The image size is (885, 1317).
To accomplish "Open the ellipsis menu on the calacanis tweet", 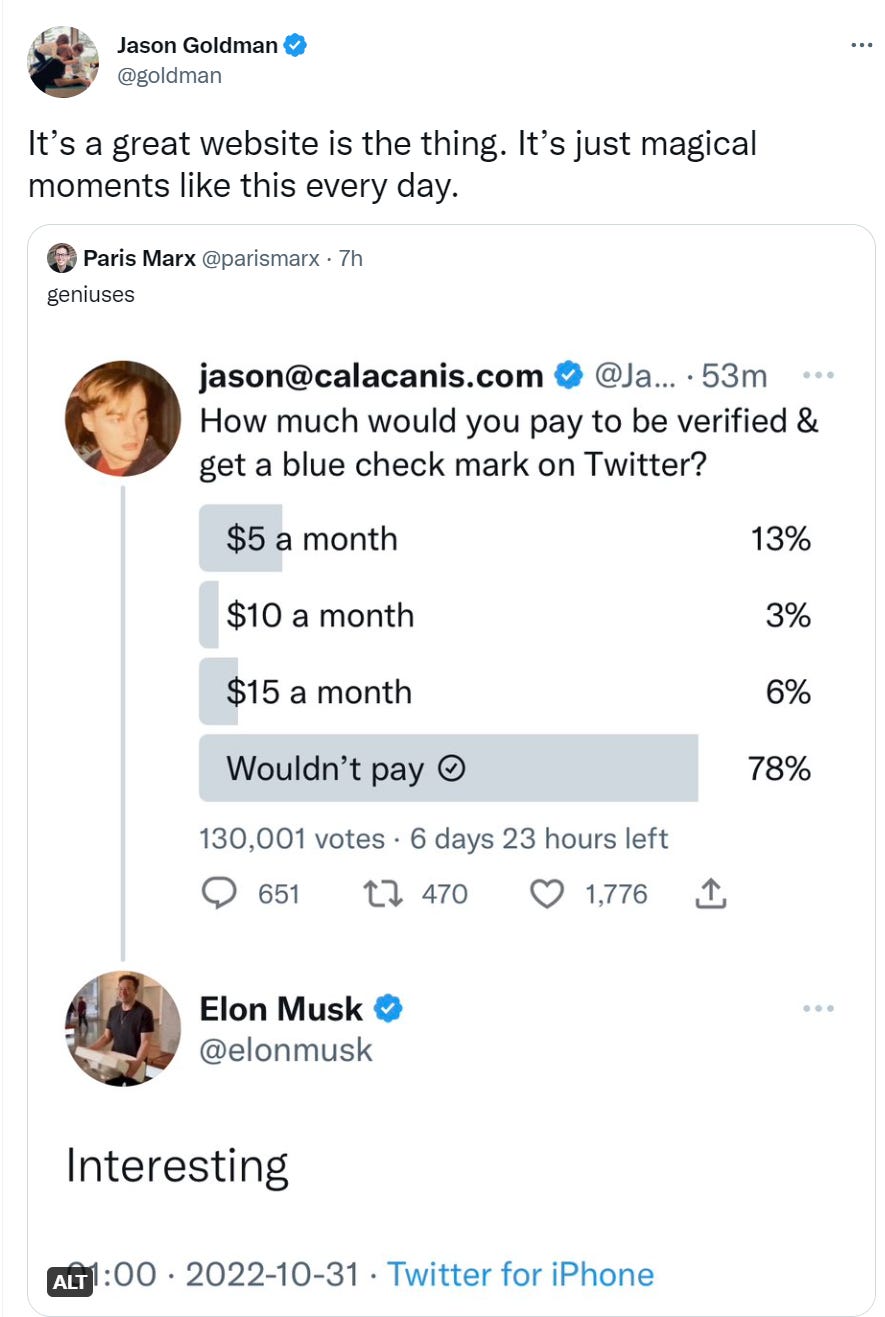I will click(x=818, y=376).
